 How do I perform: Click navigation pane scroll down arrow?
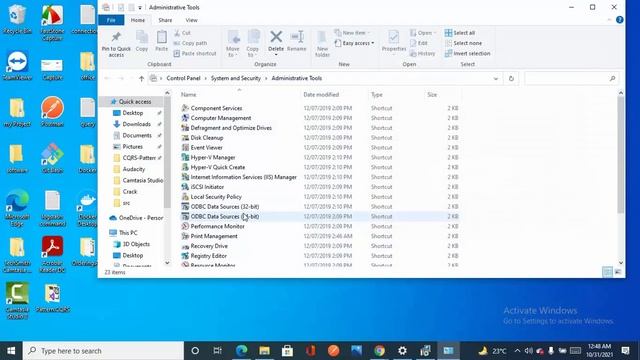167,263
